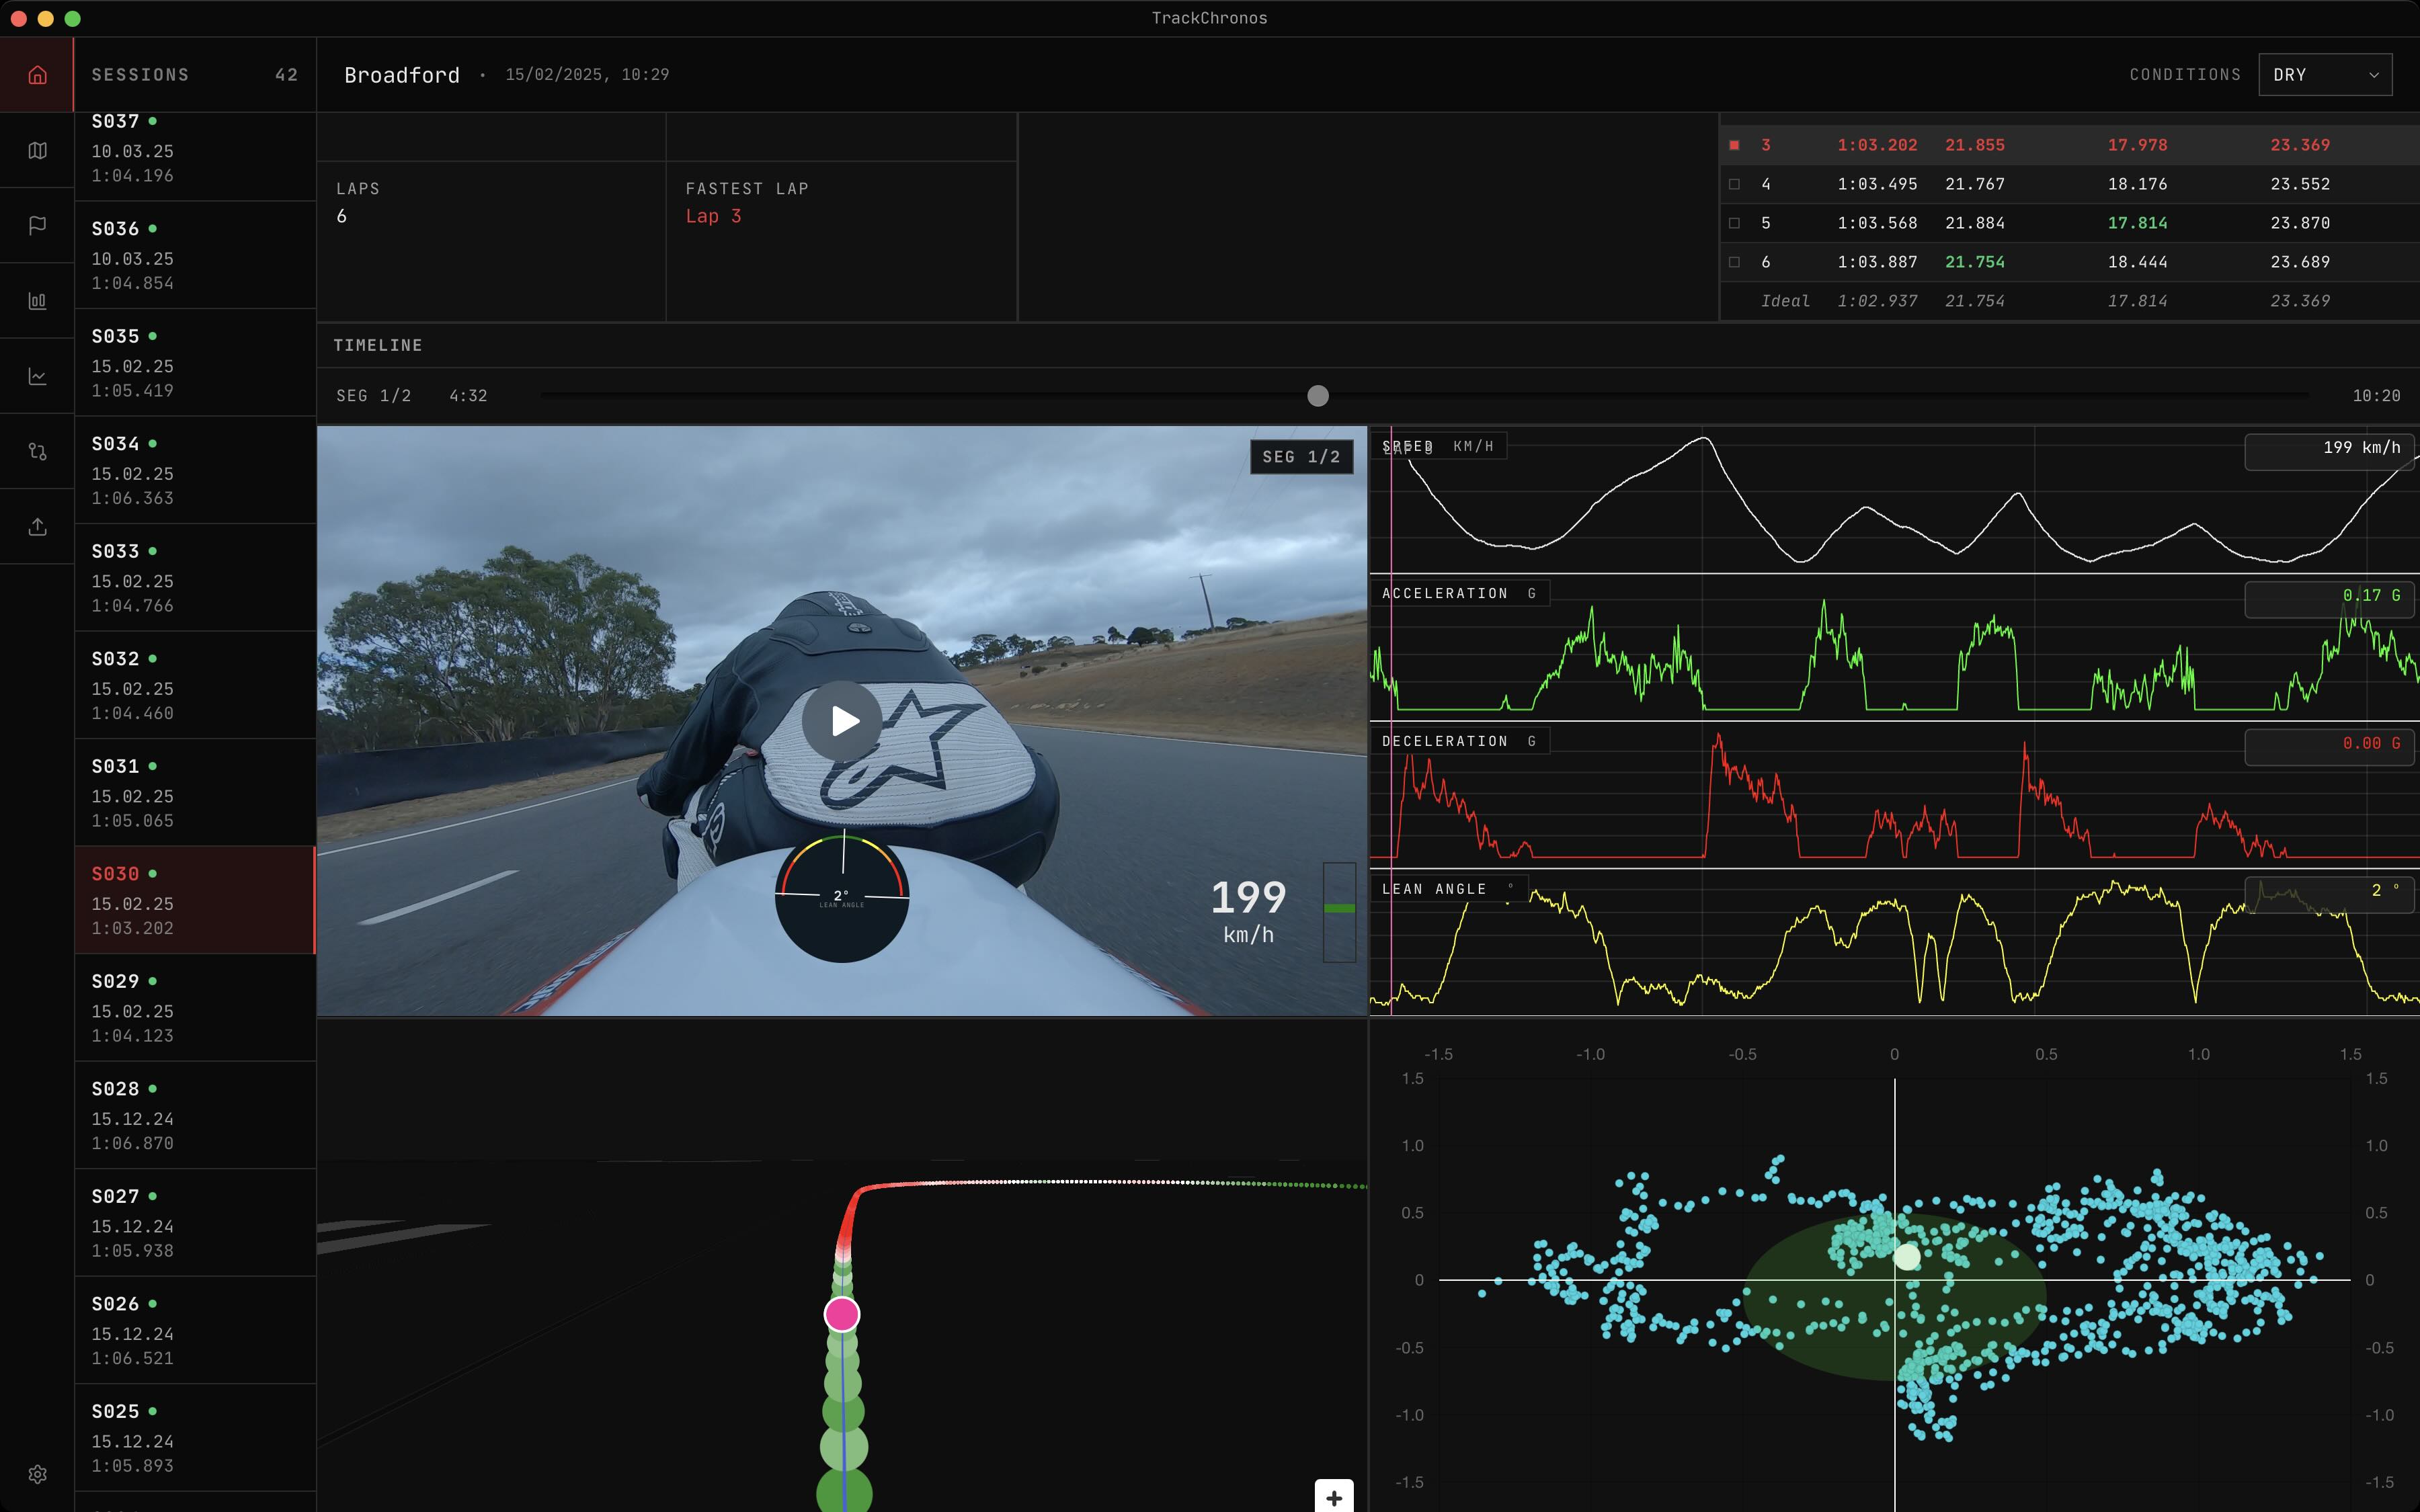Open the route comparison sidebar icon

tap(37, 451)
